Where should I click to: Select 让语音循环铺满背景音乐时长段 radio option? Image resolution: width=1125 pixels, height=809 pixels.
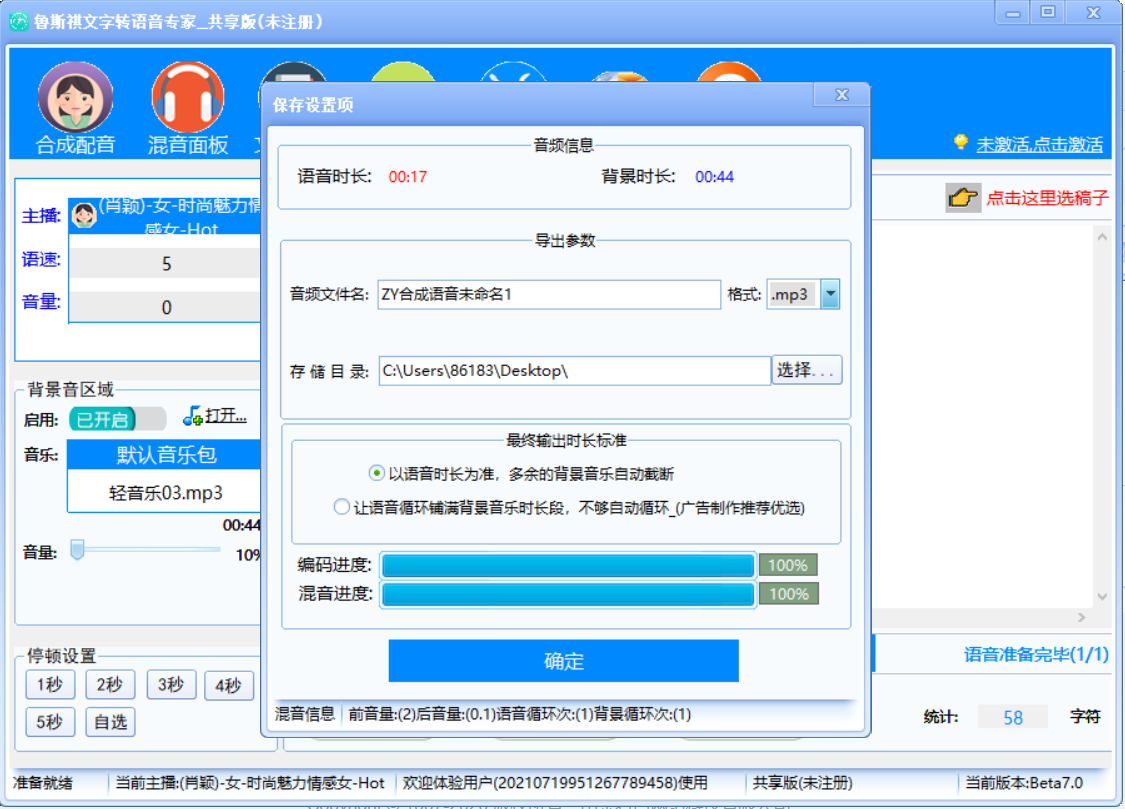click(x=342, y=507)
